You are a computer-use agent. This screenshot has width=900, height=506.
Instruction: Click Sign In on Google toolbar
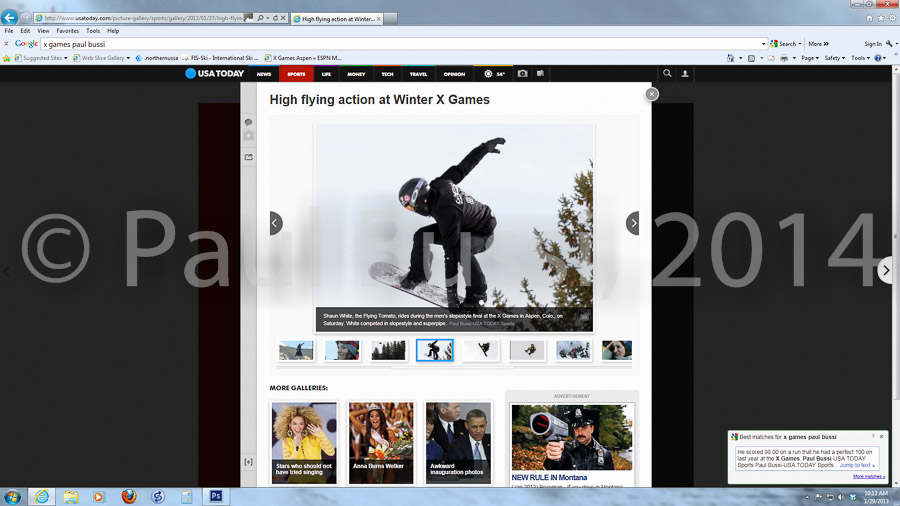(x=873, y=44)
